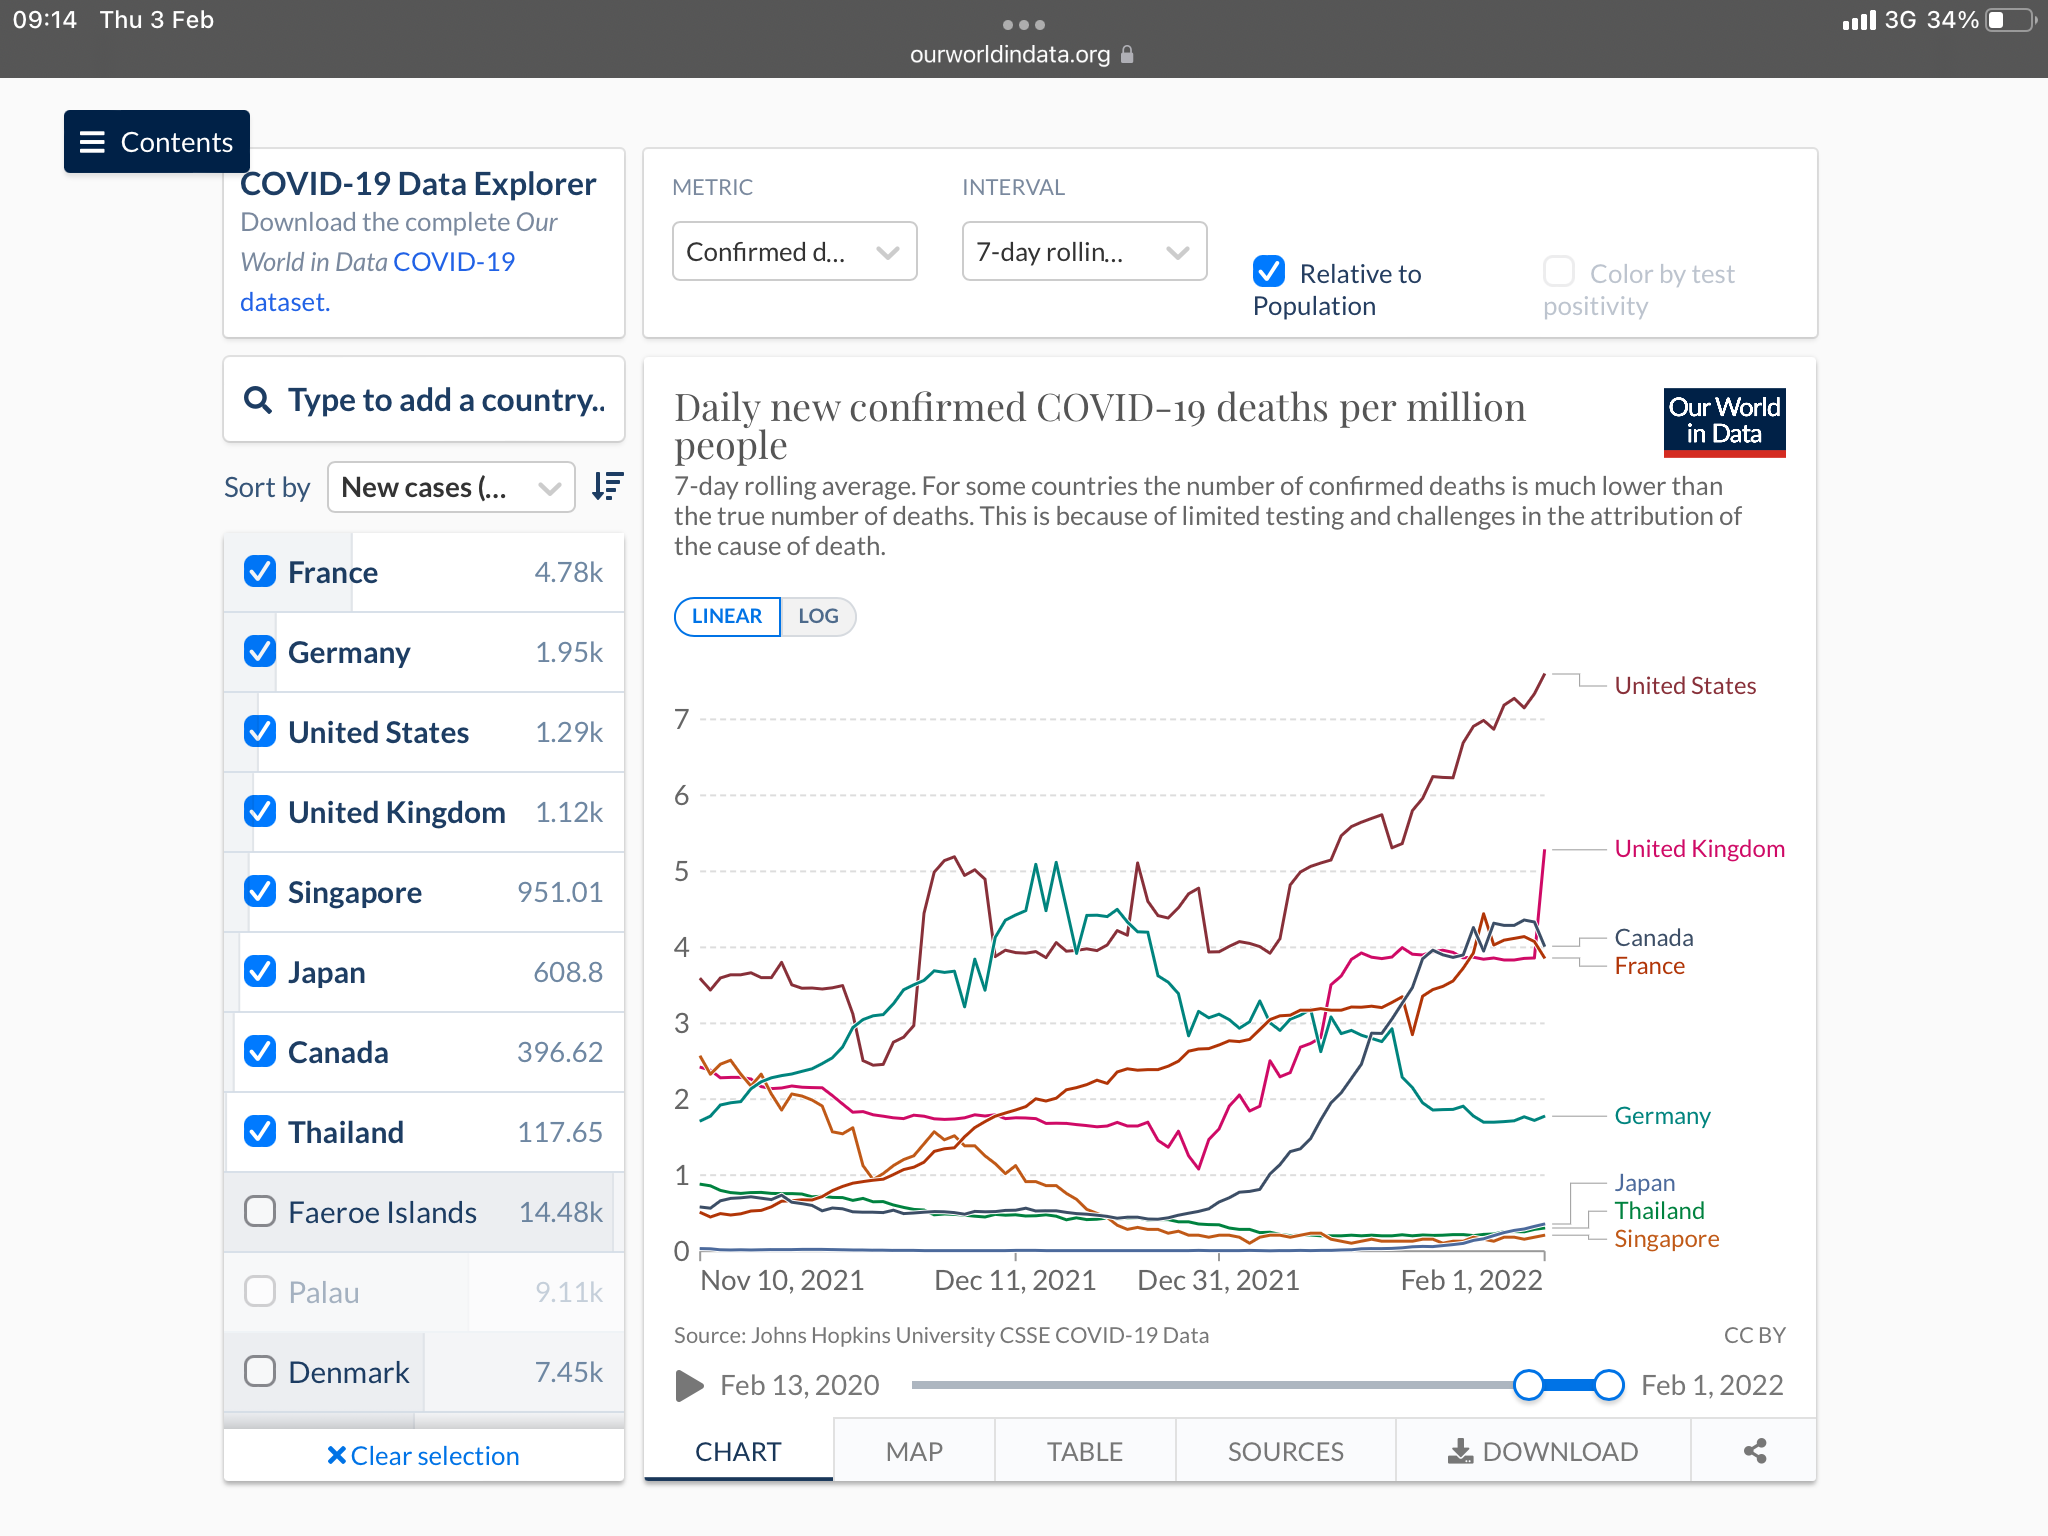This screenshot has width=2048, height=1536.
Task: Click the CC BY license link
Action: coord(1754,1335)
